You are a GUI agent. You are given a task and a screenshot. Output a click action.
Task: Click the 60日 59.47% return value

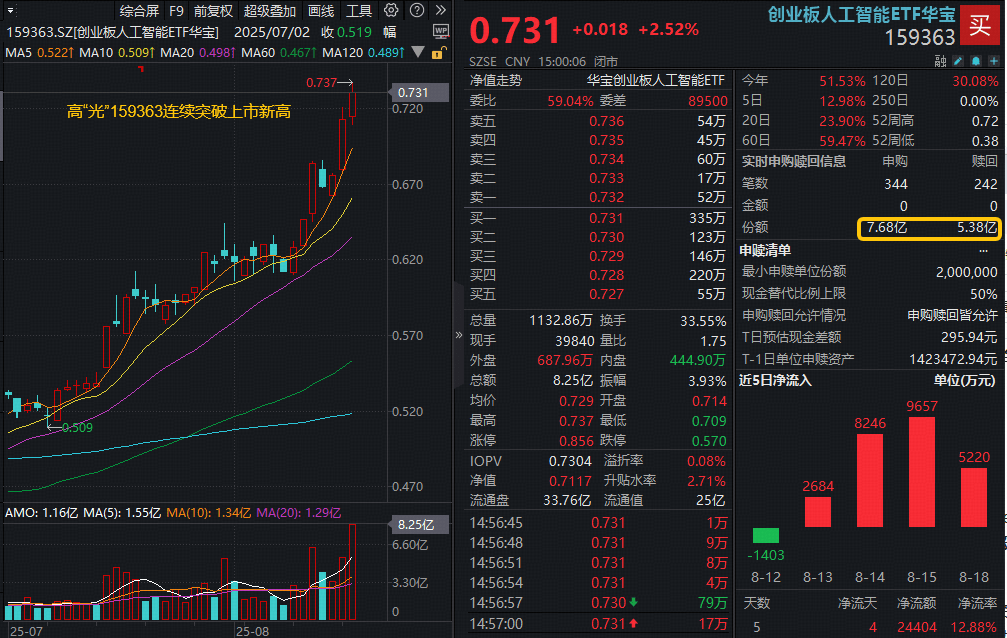[842, 141]
